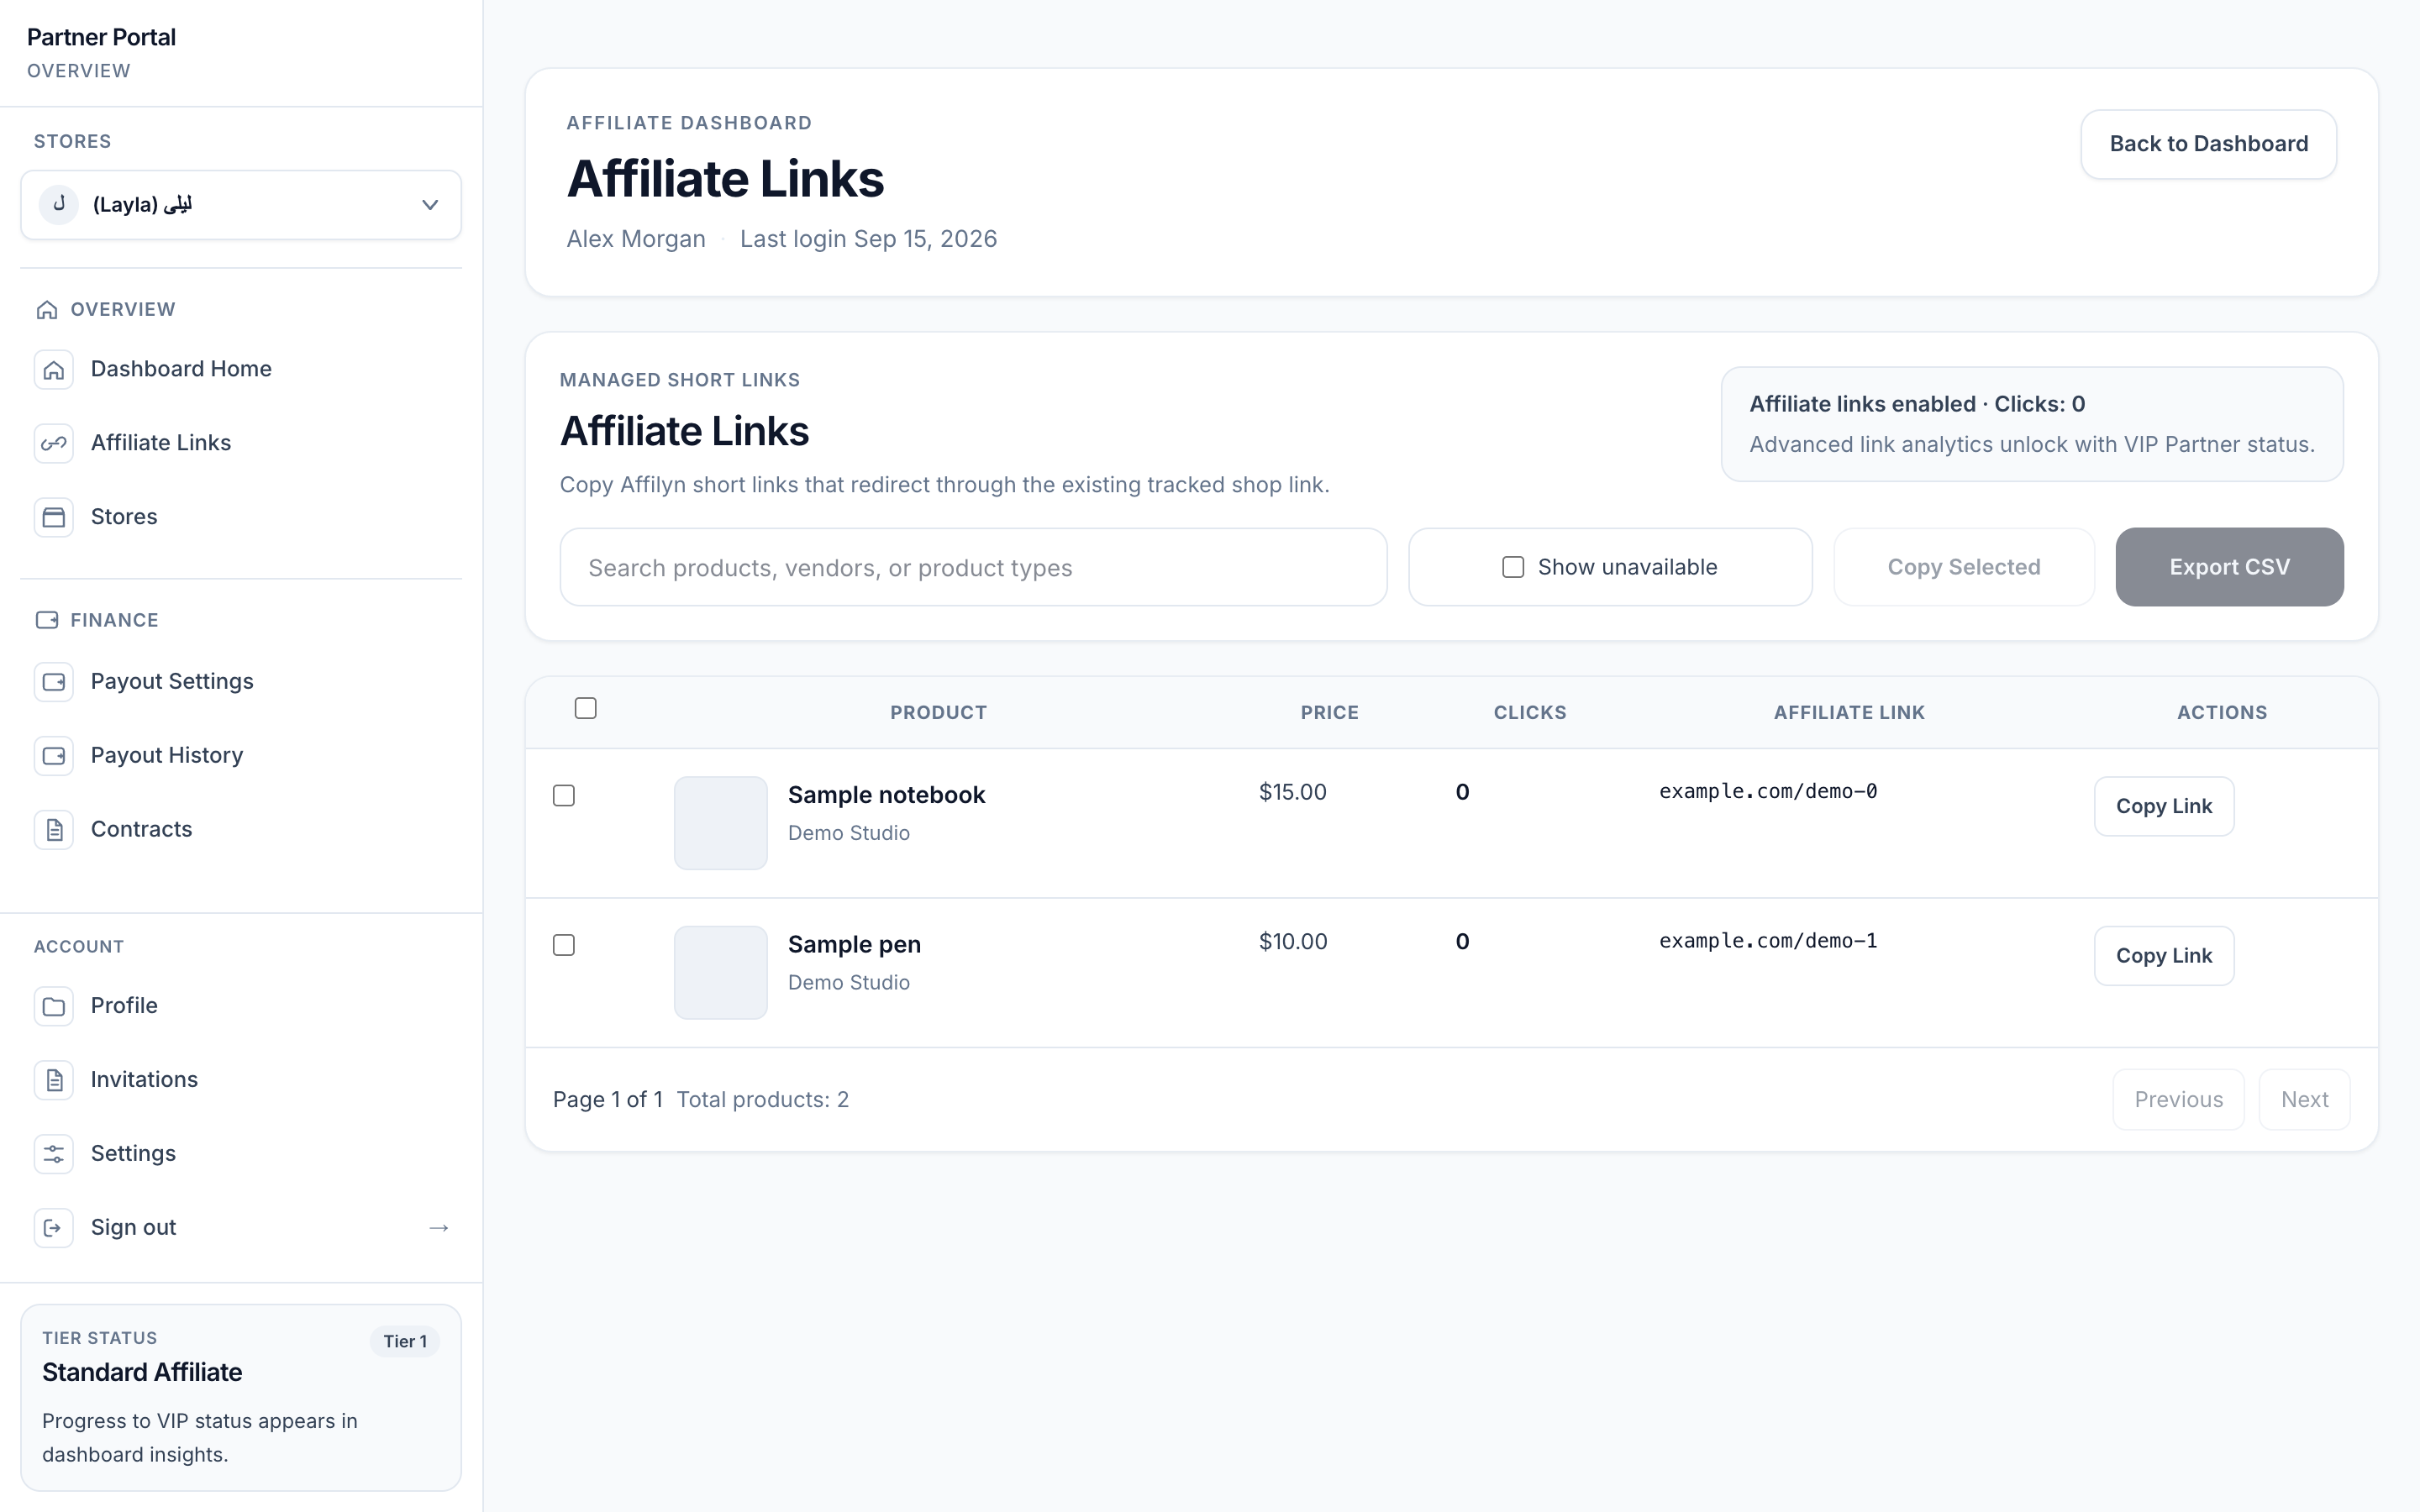Click the Copy Selected button

(1964, 567)
